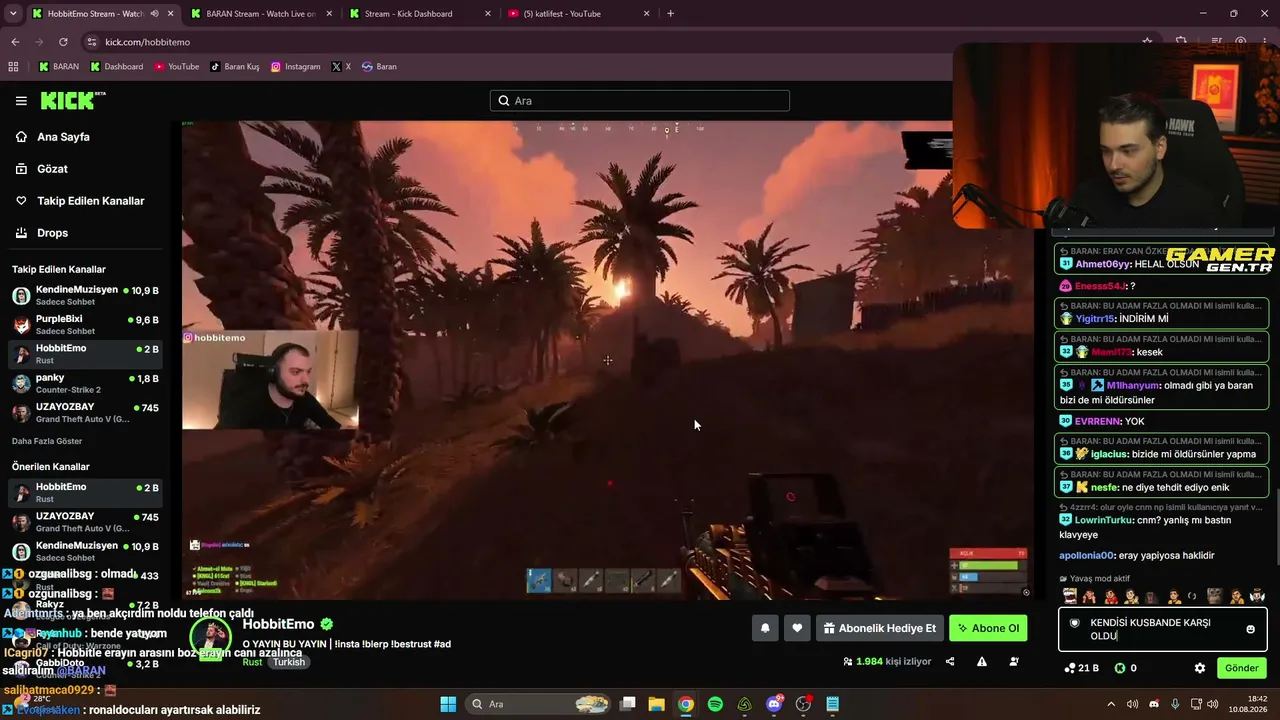The width and height of the screenshot is (1280, 720).
Task: Open the YouTube bookmark
Action: tap(177, 67)
